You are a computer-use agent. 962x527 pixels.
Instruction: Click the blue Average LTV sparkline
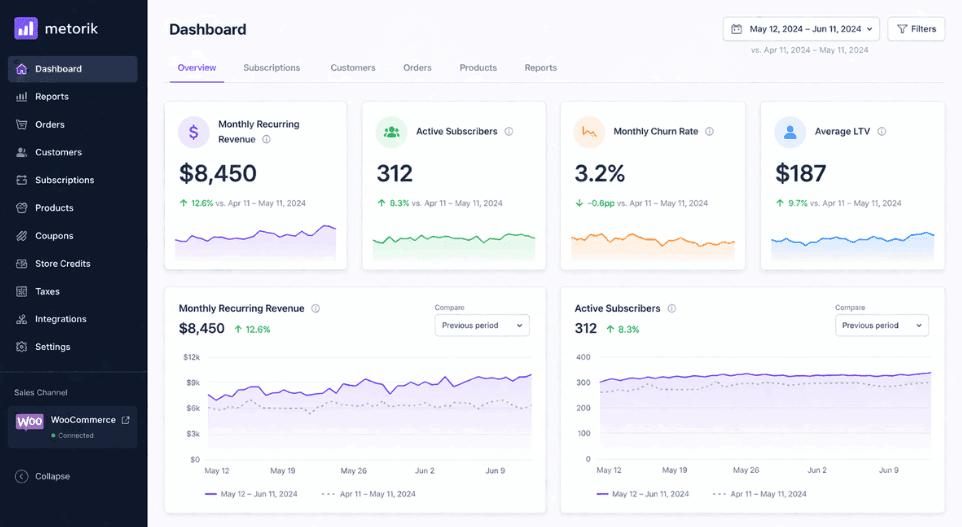[853, 246]
